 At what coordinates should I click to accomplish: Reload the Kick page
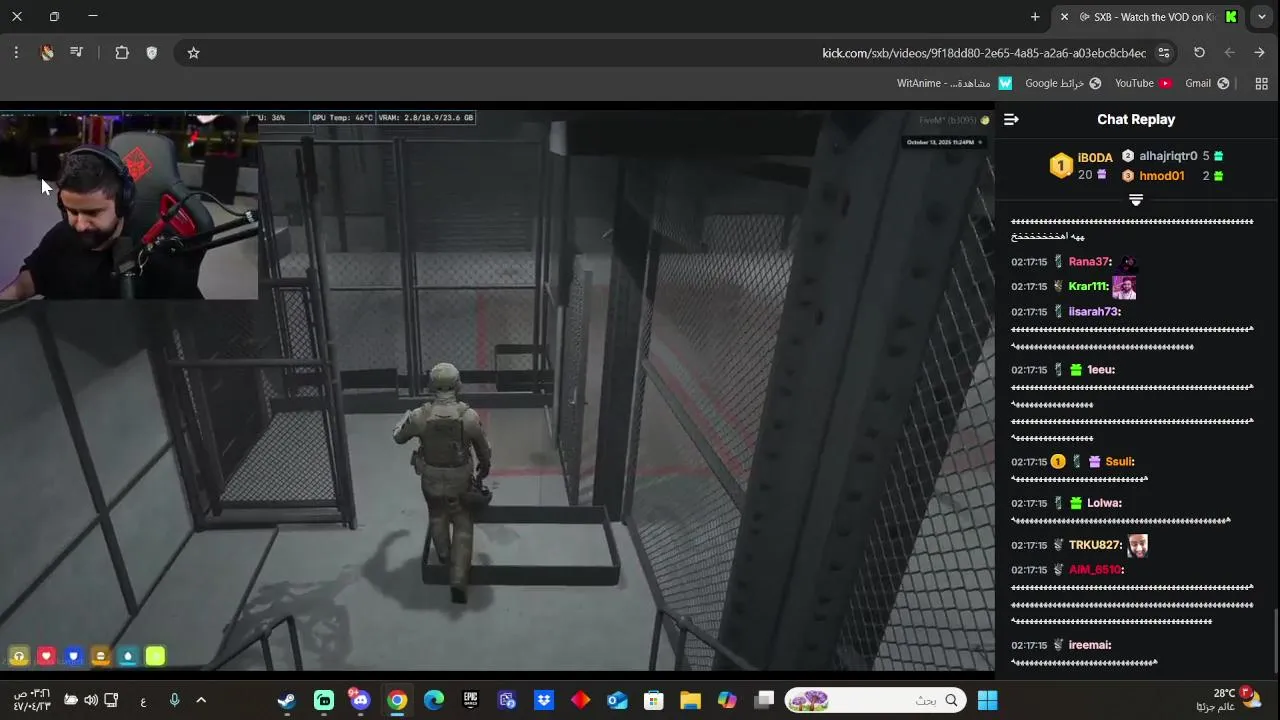coord(1199,53)
